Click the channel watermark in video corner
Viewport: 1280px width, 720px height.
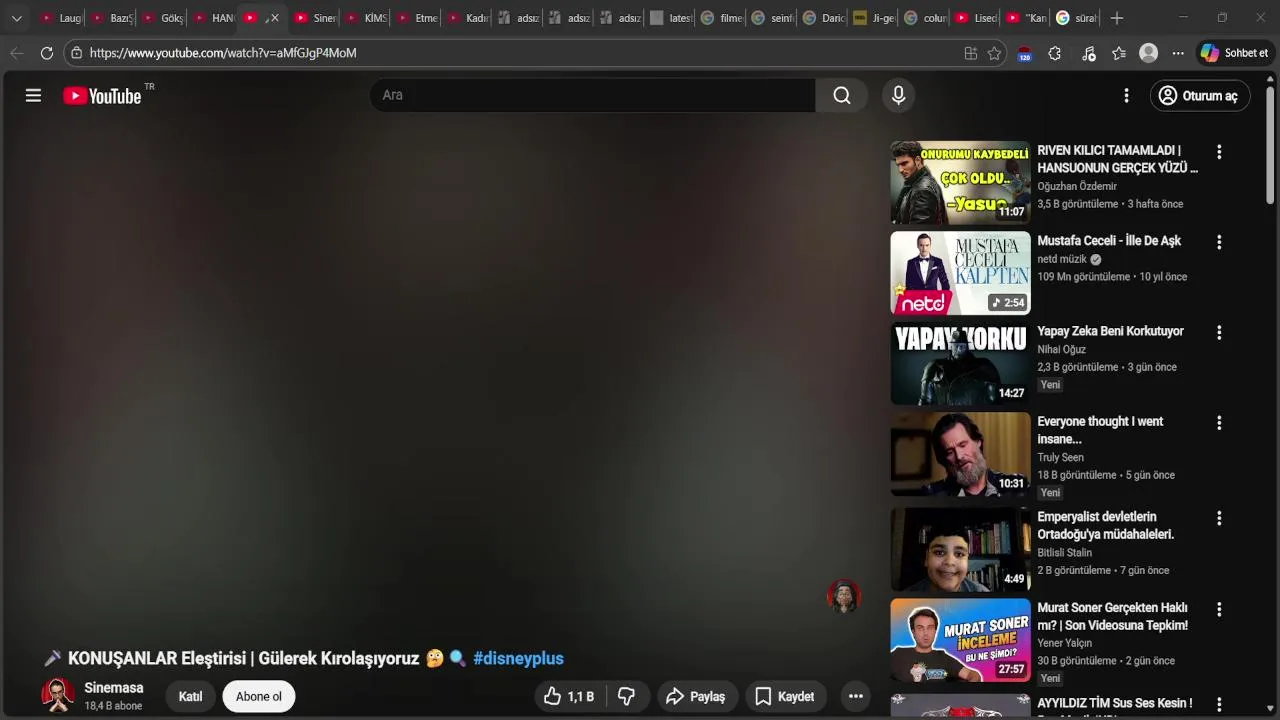click(844, 595)
